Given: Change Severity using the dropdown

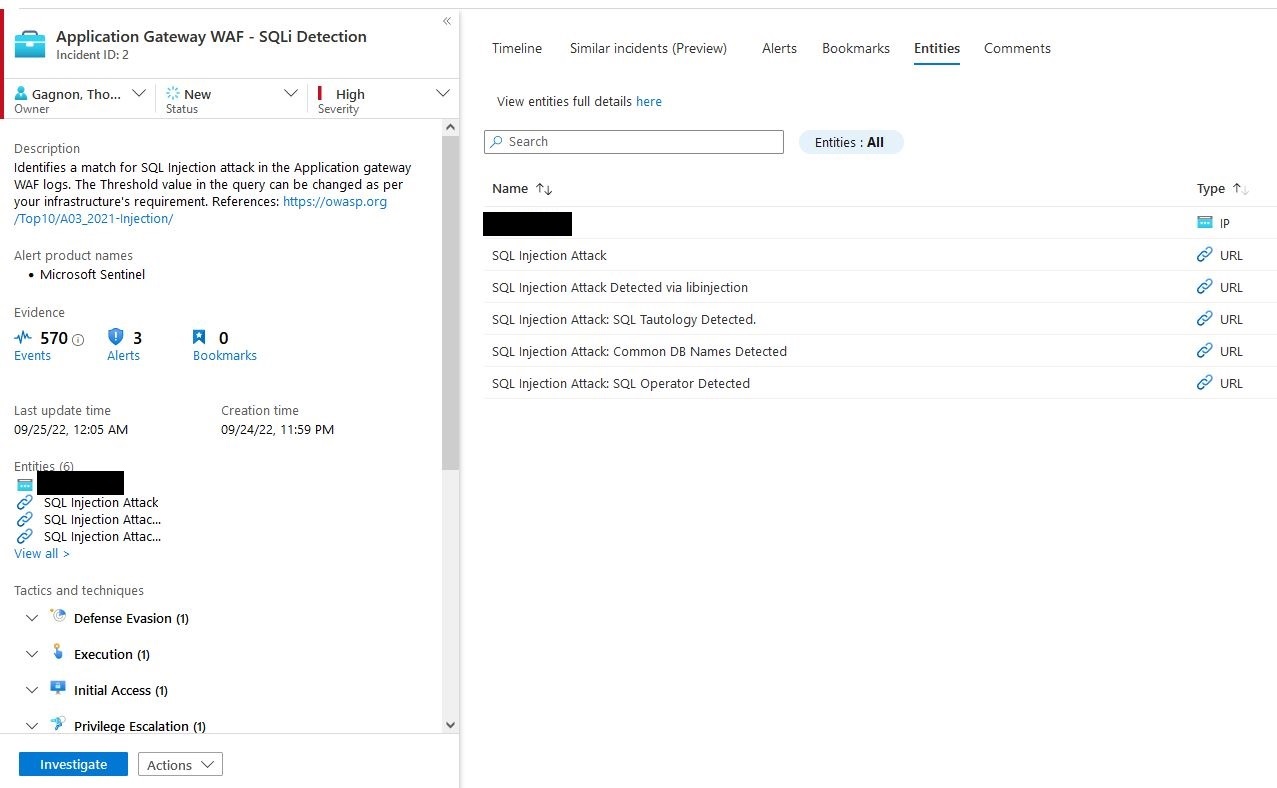Looking at the screenshot, I should (x=443, y=94).
